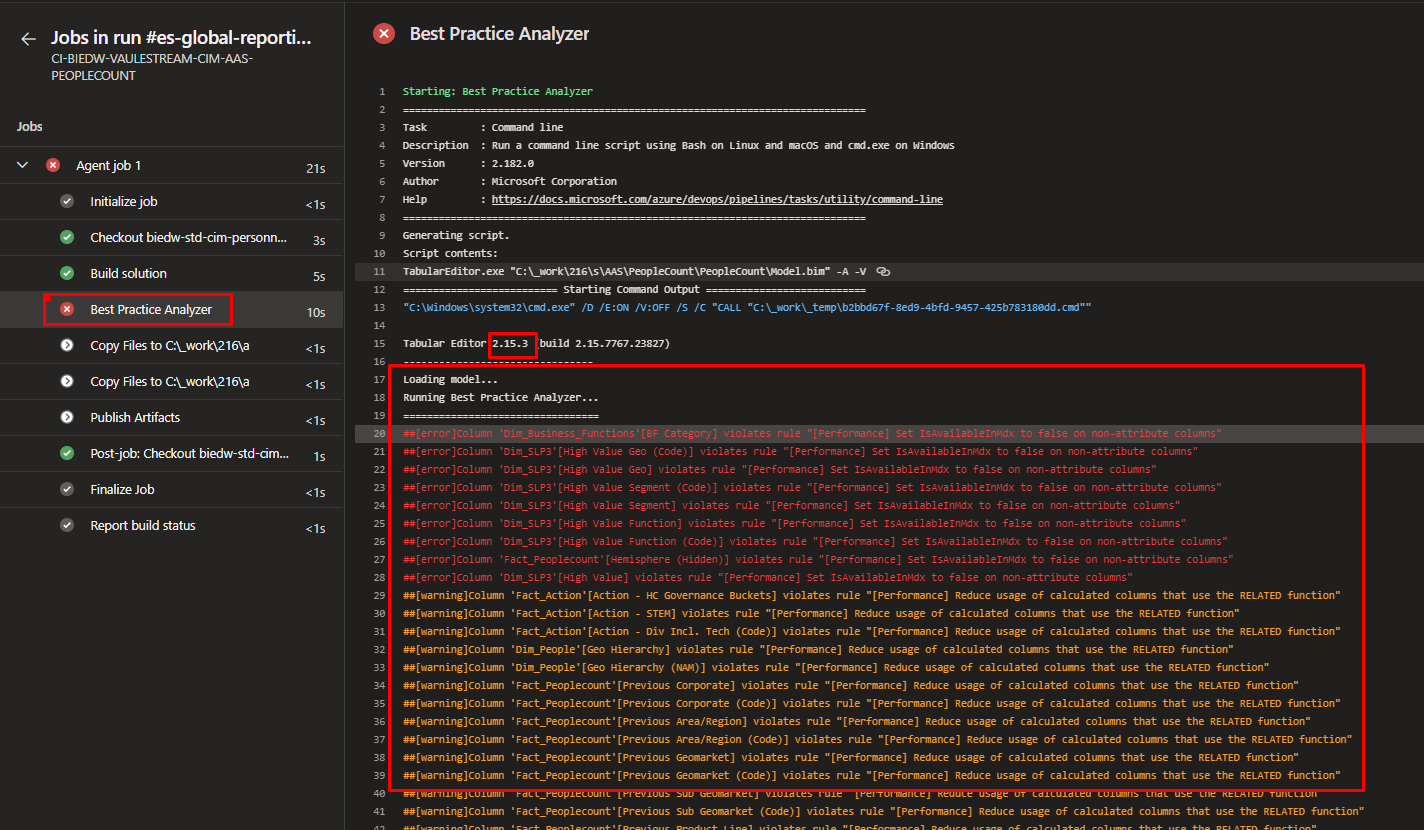This screenshot has width=1424, height=830.
Task: Click the back arrow to return to pipeline run
Action: click(x=27, y=39)
